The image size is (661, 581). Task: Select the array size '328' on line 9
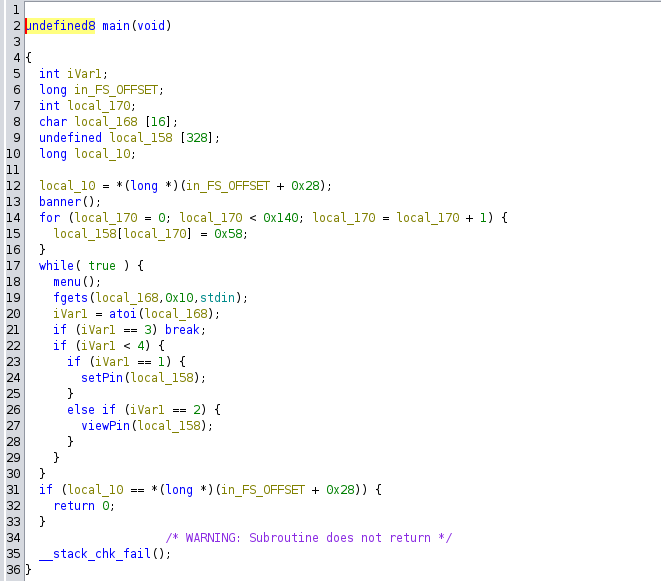pos(197,137)
